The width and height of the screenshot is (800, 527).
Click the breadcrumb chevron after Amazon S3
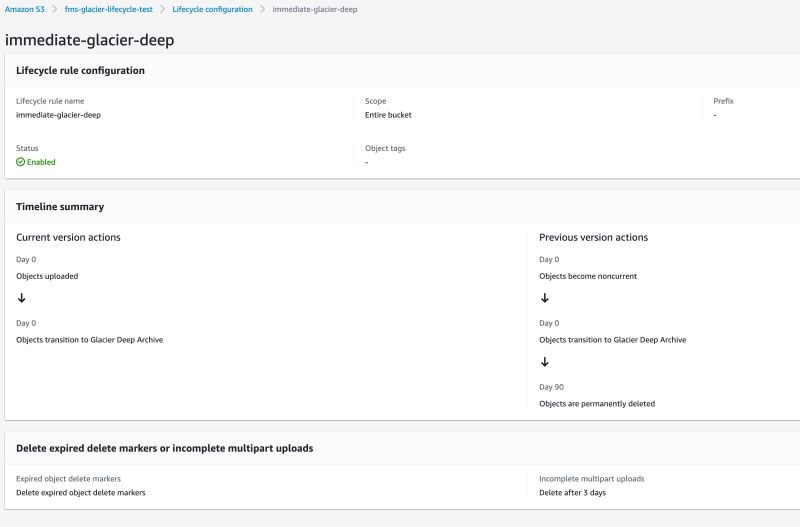pyautogui.click(x=54, y=9)
